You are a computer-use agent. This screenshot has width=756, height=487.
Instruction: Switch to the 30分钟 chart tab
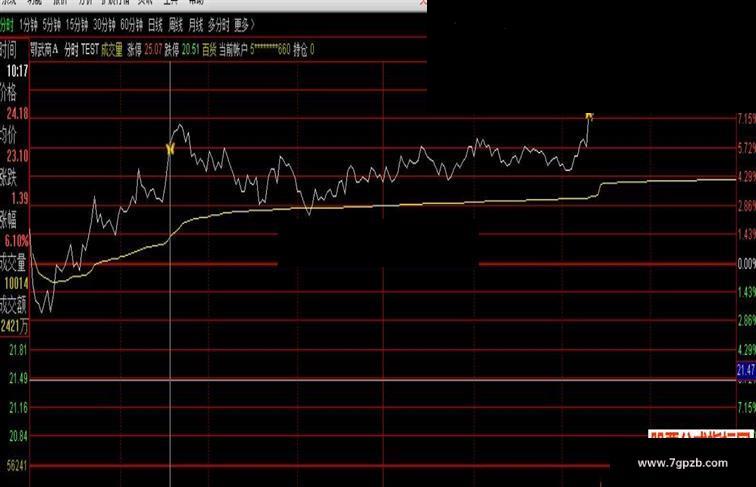(x=104, y=25)
